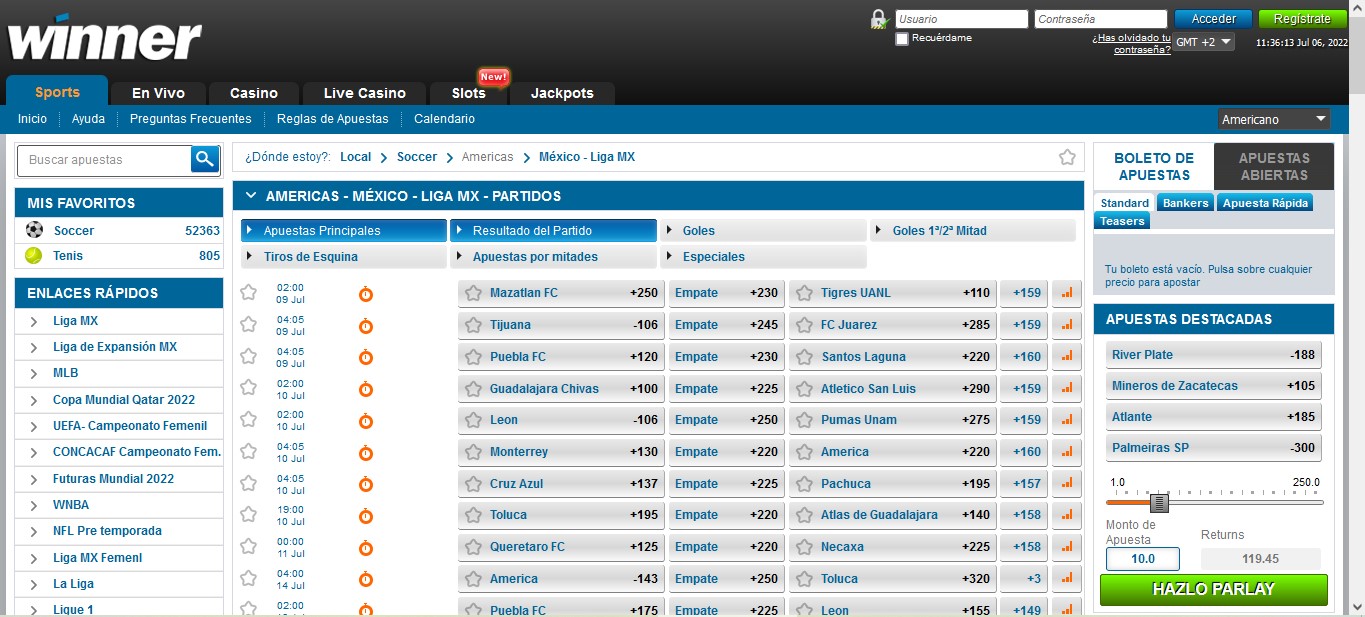This screenshot has width=1365, height=617.
Task: Collapse the Americas México Liga MX Partidos header
Action: (658, 196)
